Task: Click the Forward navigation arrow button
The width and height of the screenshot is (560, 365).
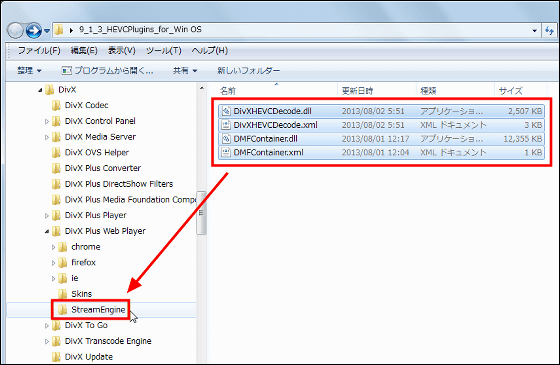Action: 34,31
